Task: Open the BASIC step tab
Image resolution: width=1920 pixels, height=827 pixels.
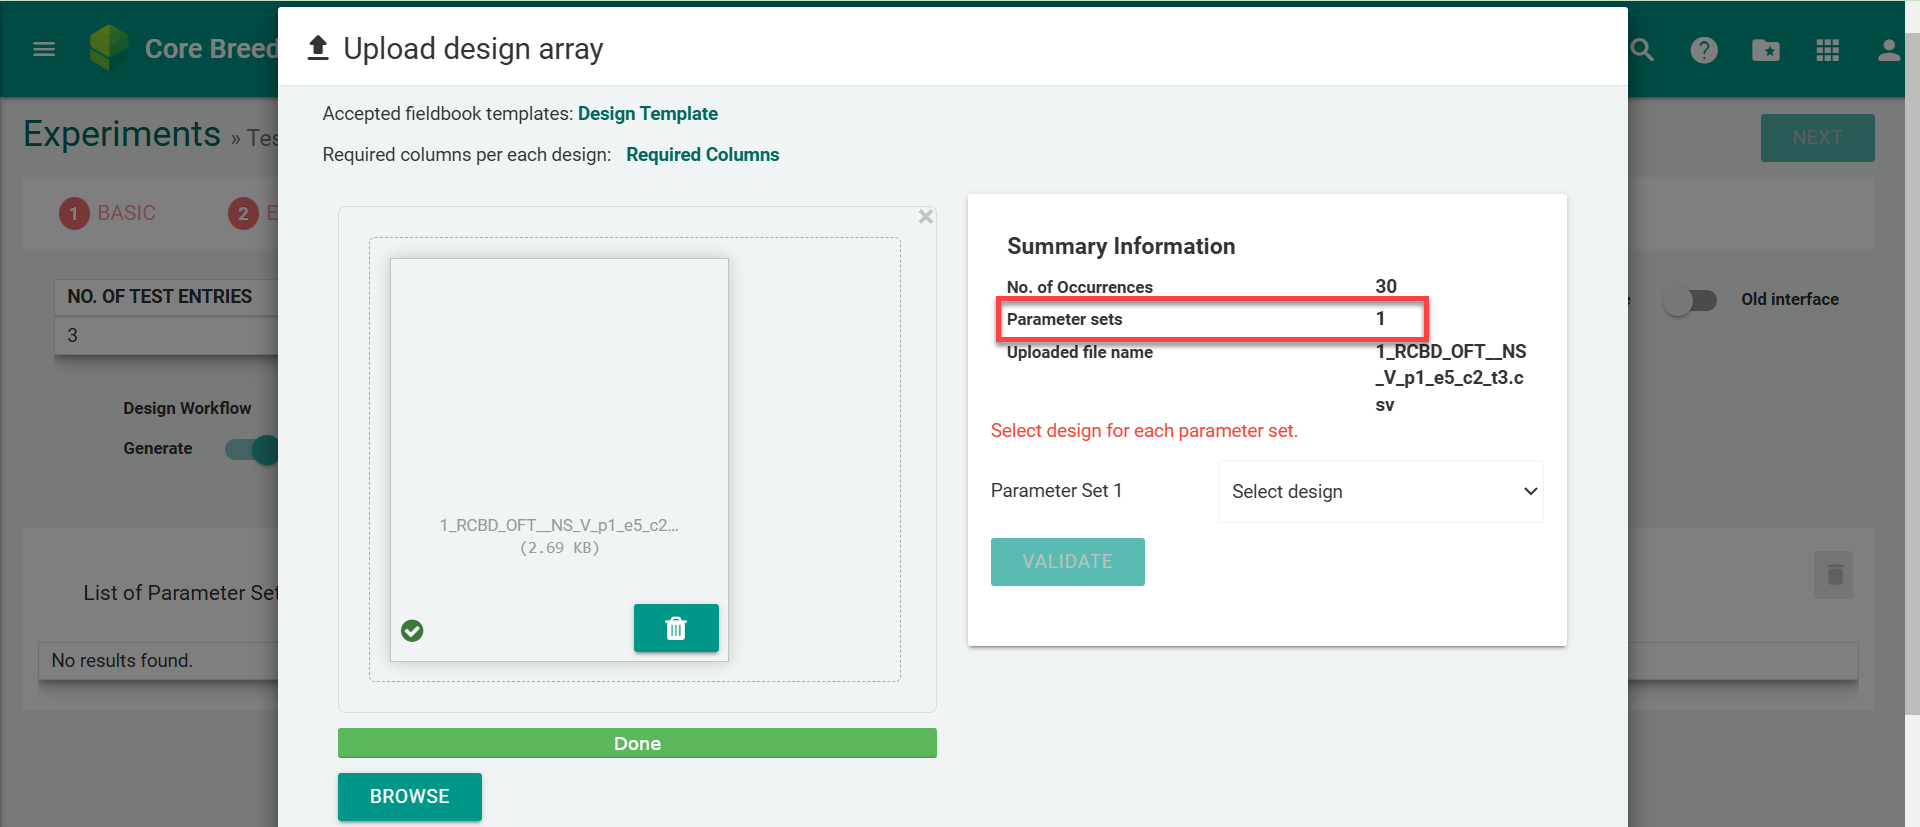Action: coord(108,213)
